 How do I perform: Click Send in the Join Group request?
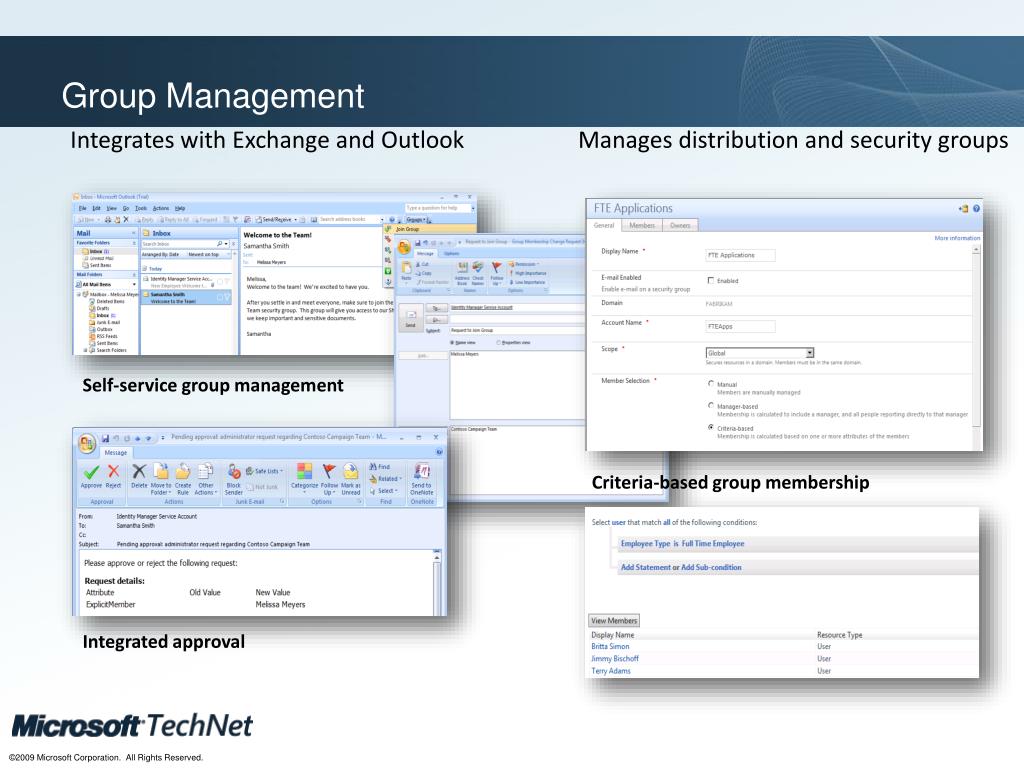(x=411, y=319)
